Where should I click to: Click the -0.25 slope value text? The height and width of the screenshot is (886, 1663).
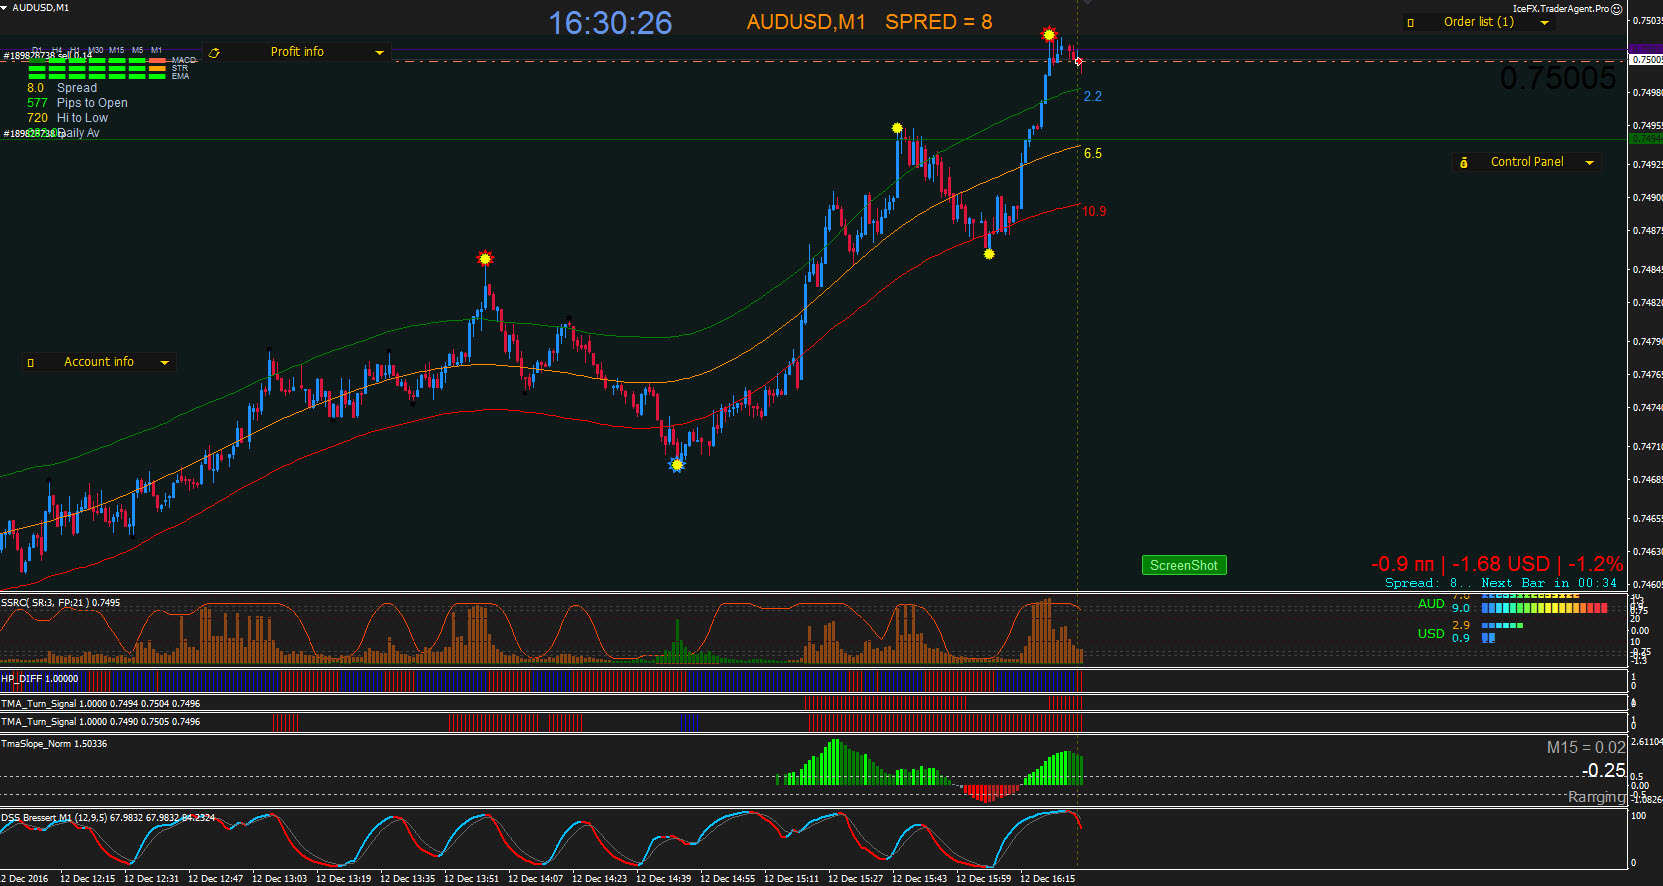coord(1604,771)
